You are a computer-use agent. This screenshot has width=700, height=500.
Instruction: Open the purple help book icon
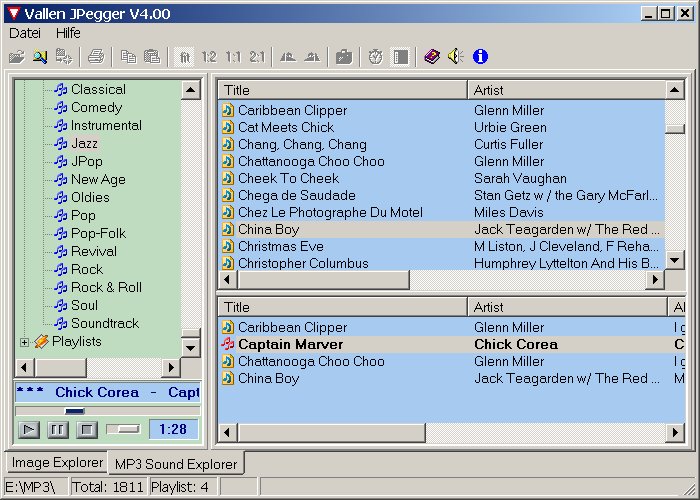point(432,57)
